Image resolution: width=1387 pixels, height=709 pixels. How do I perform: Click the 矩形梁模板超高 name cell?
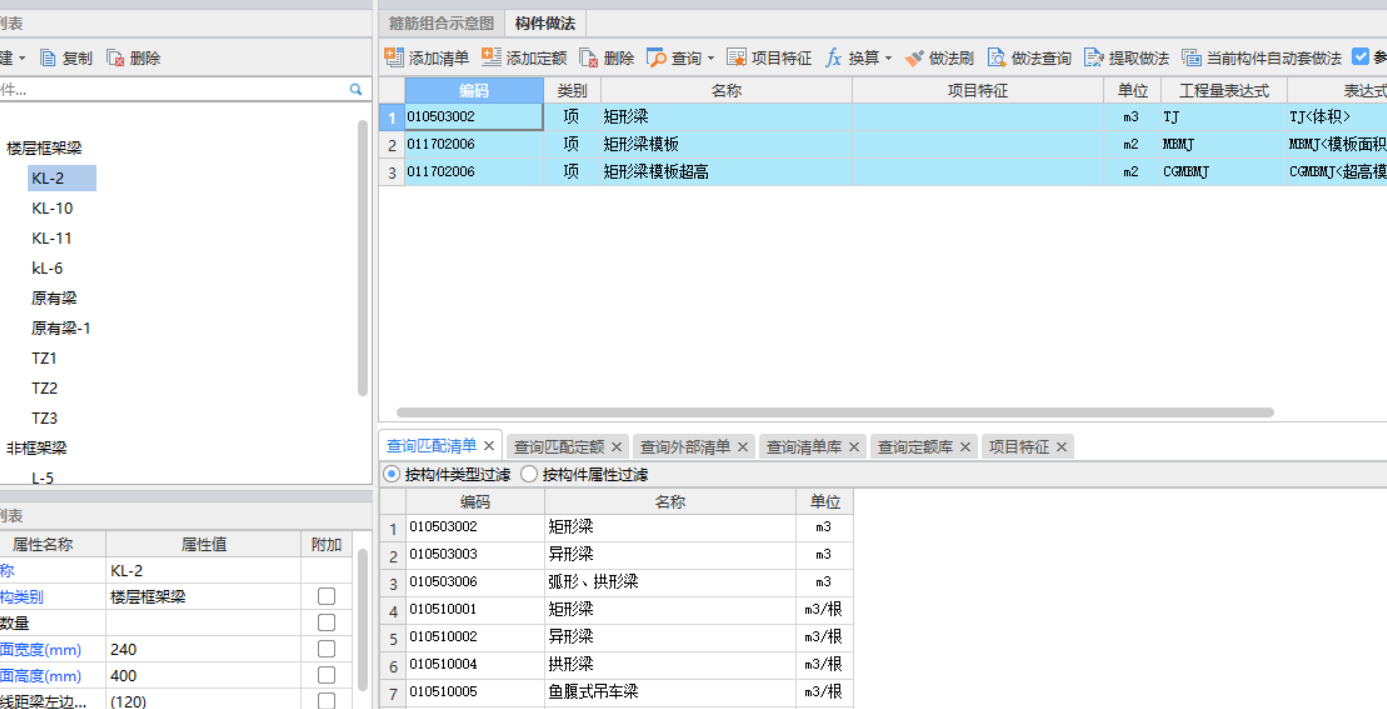(x=726, y=171)
